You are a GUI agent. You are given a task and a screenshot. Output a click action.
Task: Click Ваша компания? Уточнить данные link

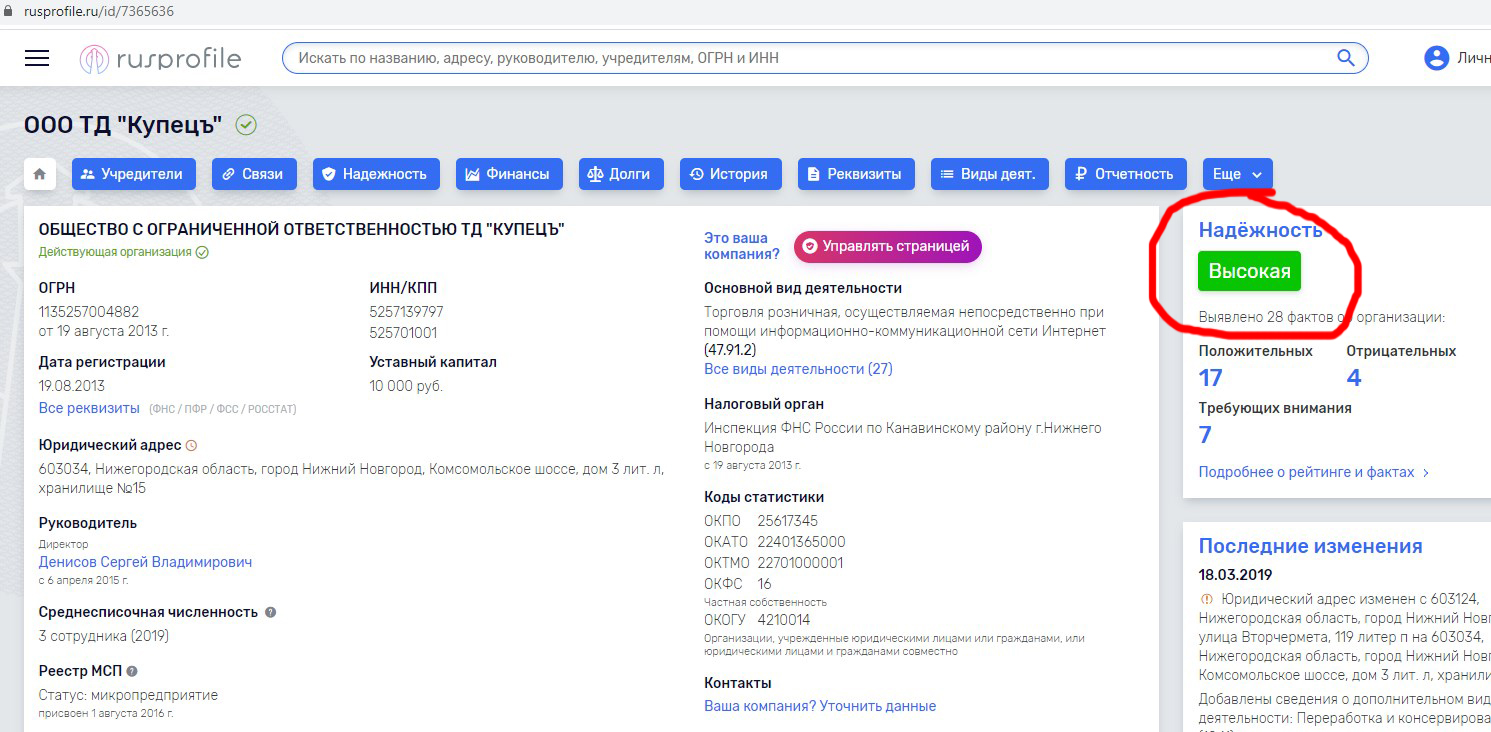(x=820, y=706)
